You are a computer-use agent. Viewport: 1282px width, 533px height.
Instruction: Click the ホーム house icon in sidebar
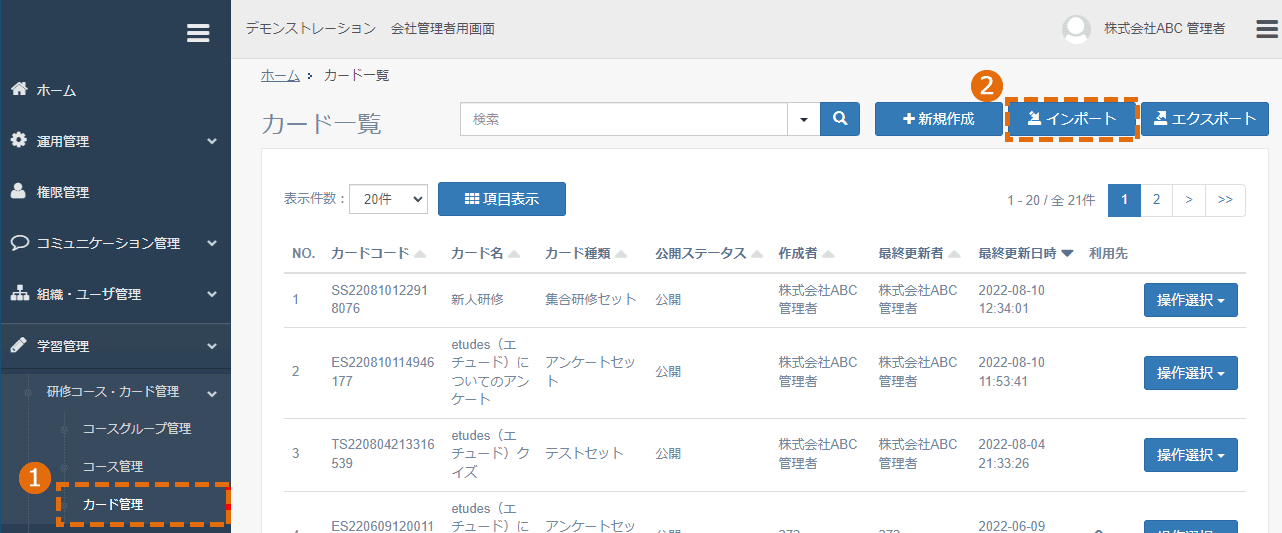point(19,89)
